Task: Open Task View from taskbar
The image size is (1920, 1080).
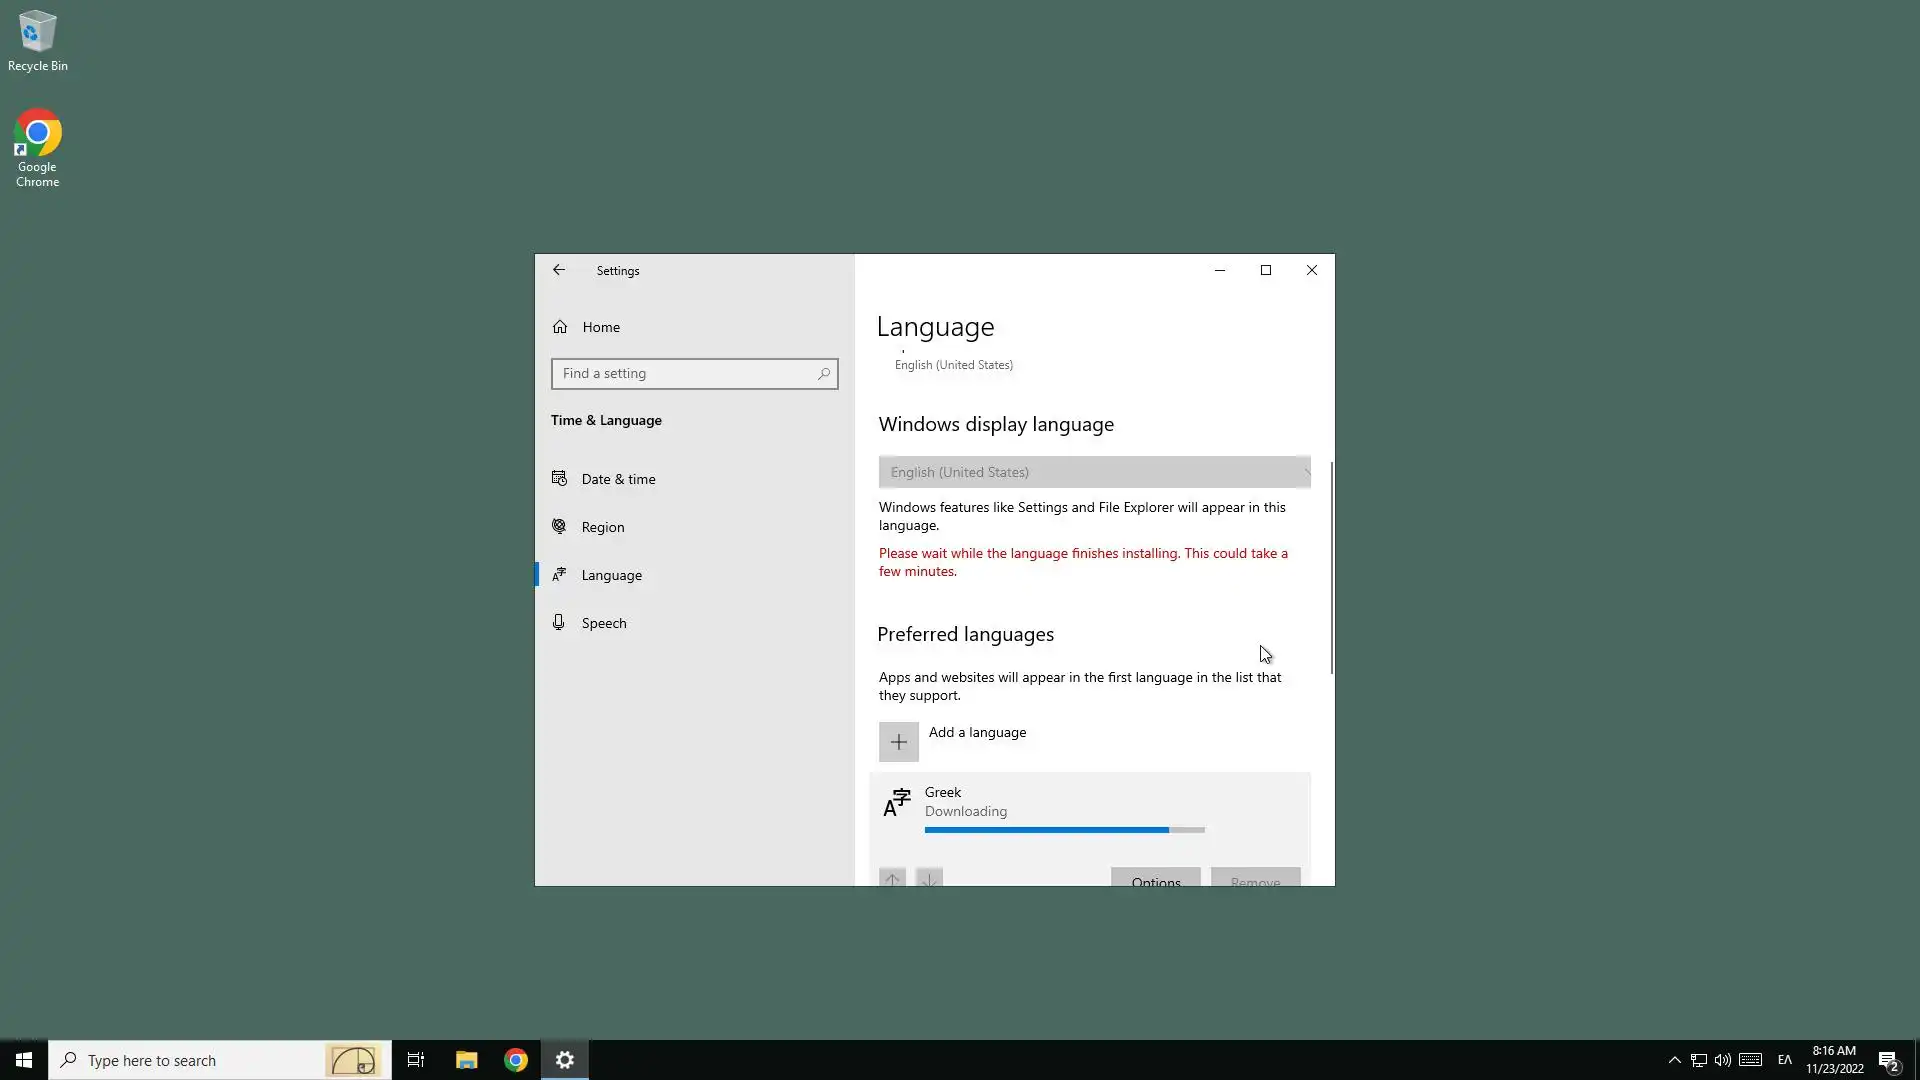Action: (416, 1060)
